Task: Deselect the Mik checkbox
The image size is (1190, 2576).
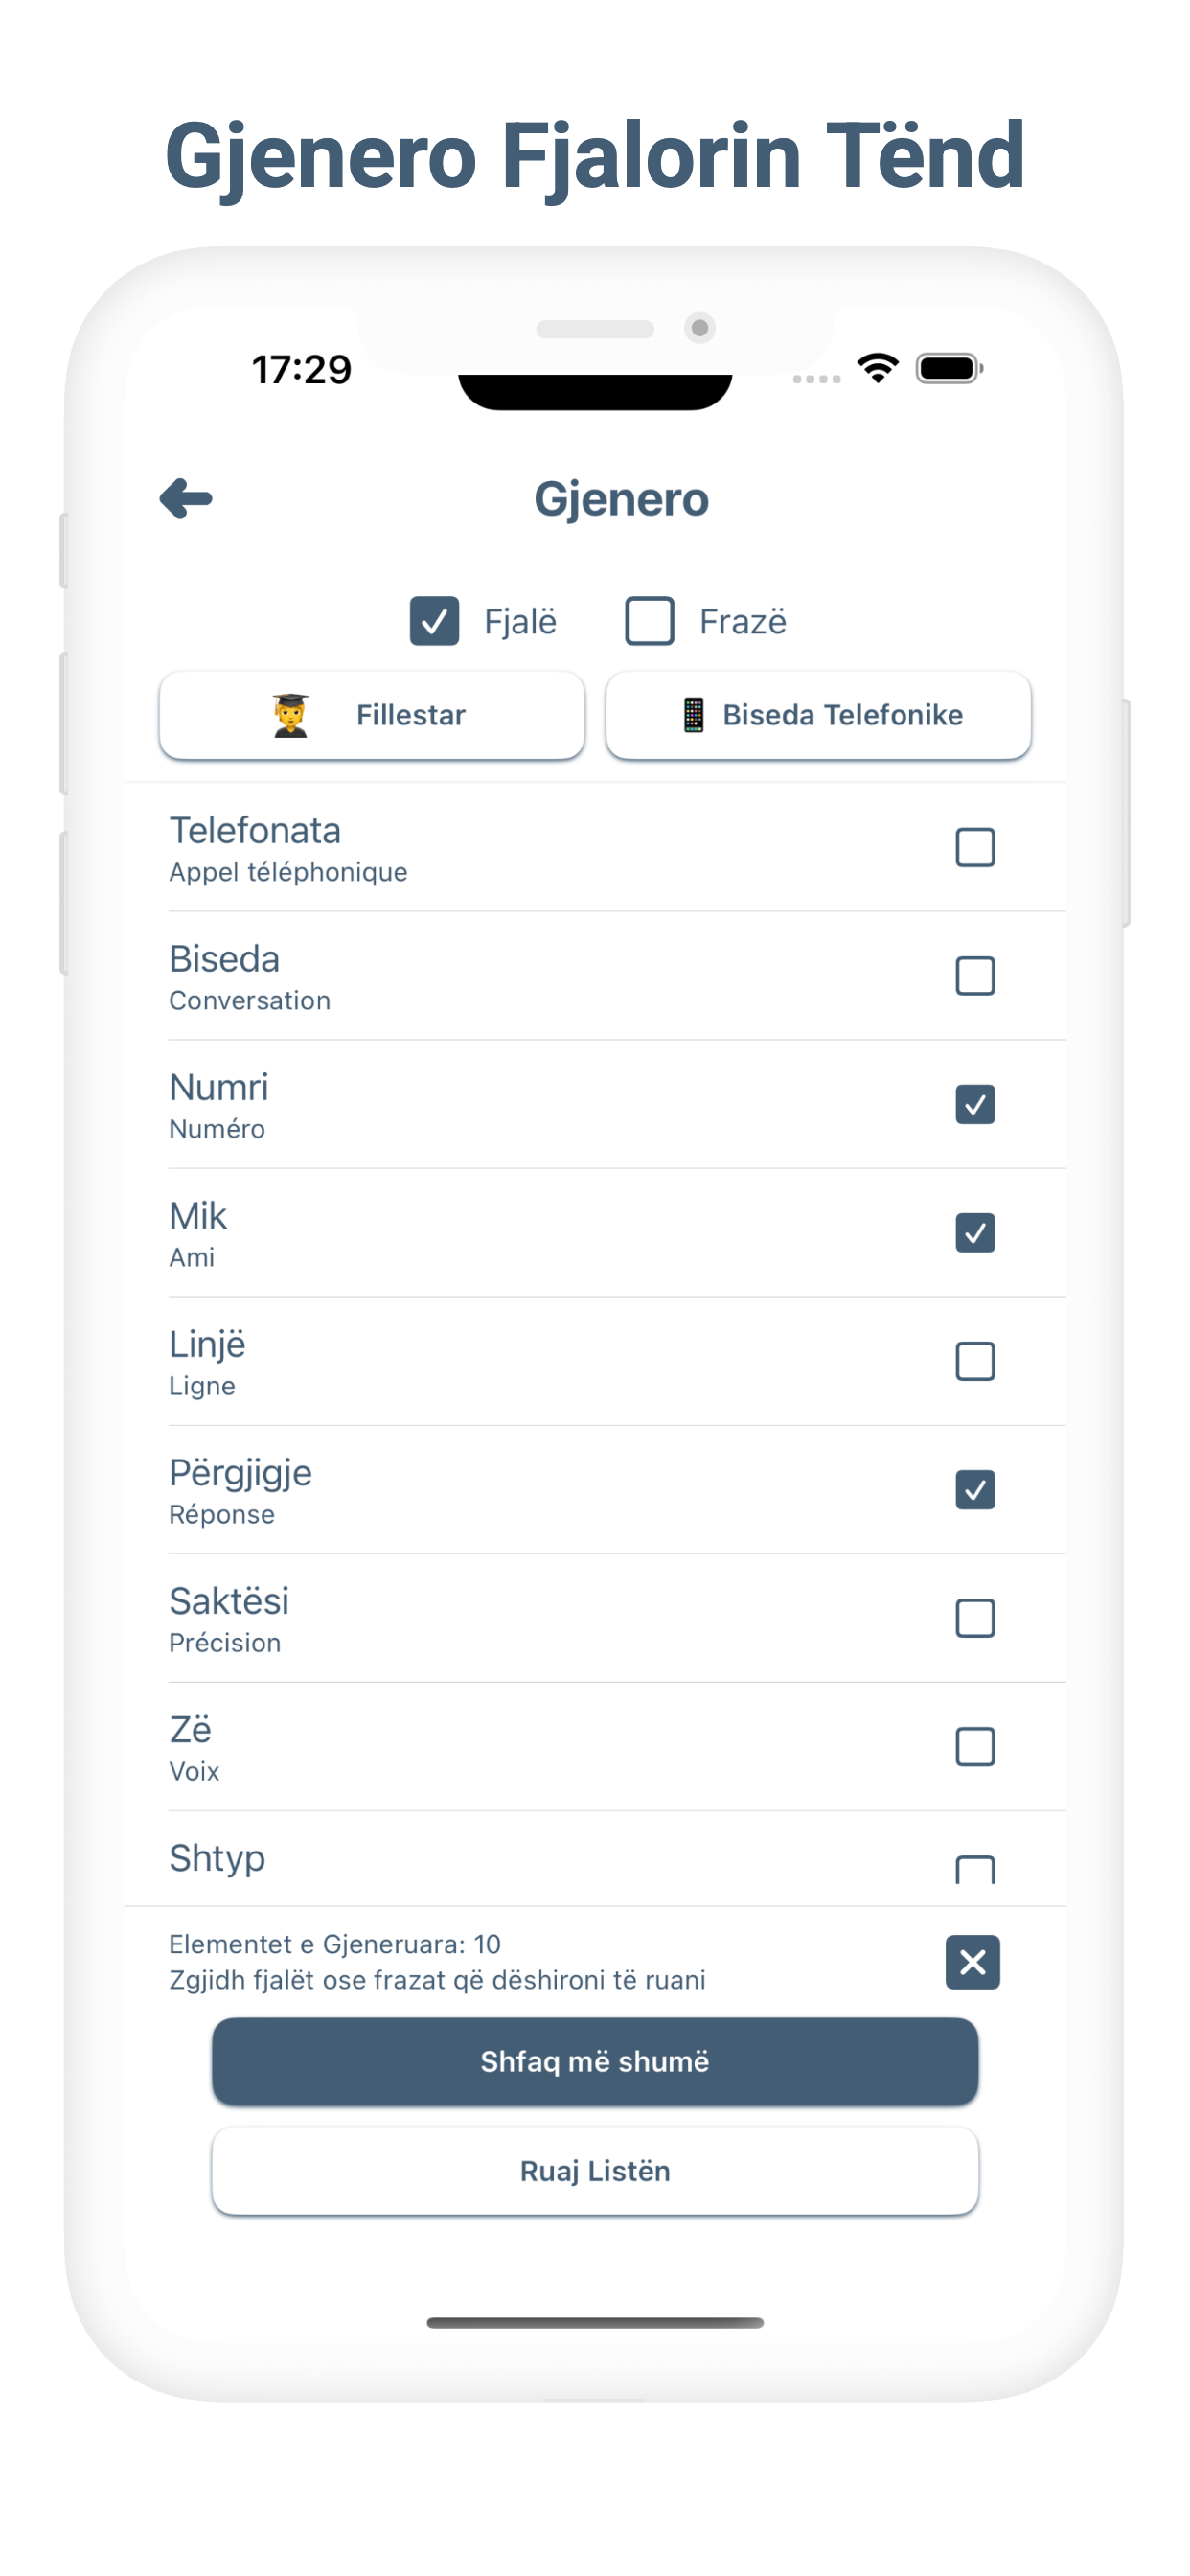Action: (975, 1232)
